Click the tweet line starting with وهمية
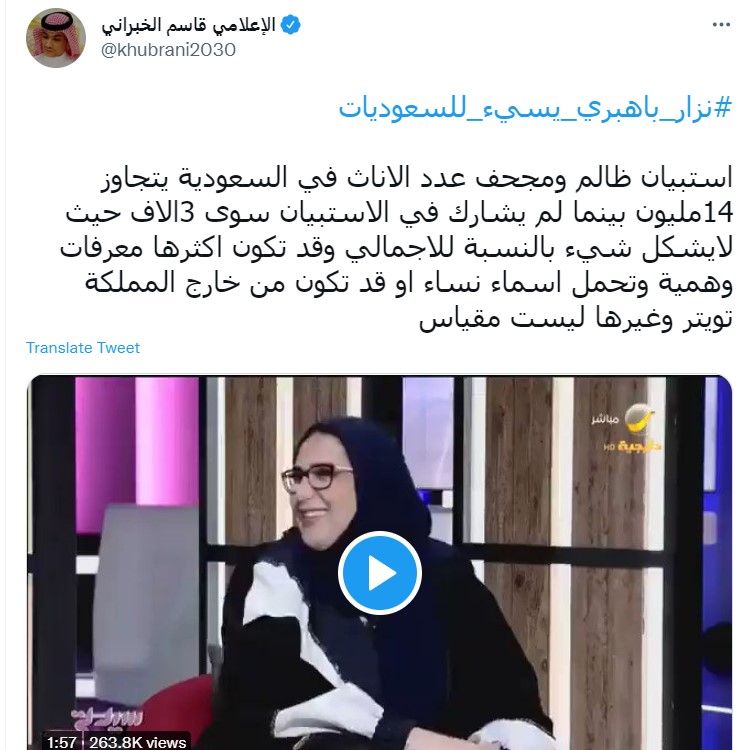The width and height of the screenshot is (742, 750). coord(409,284)
